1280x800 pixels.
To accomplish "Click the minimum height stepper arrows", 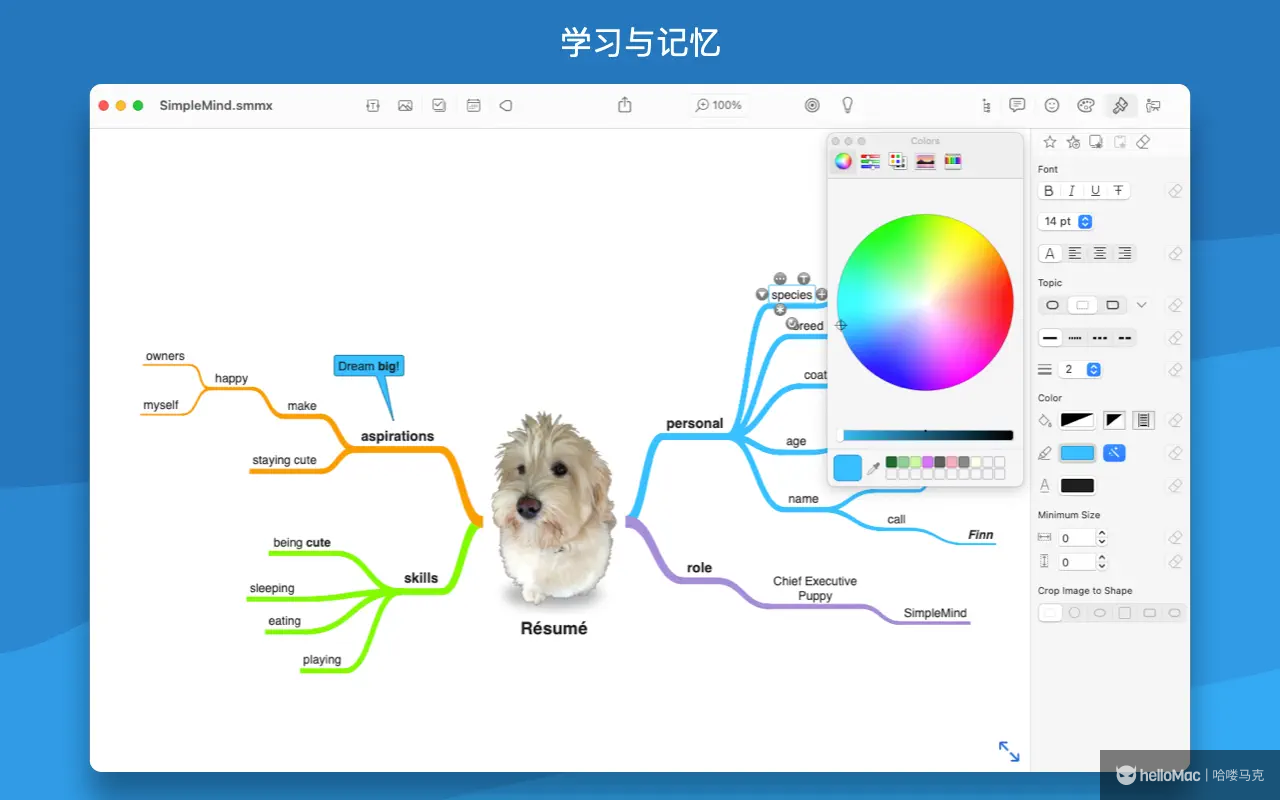I will coord(1102,563).
